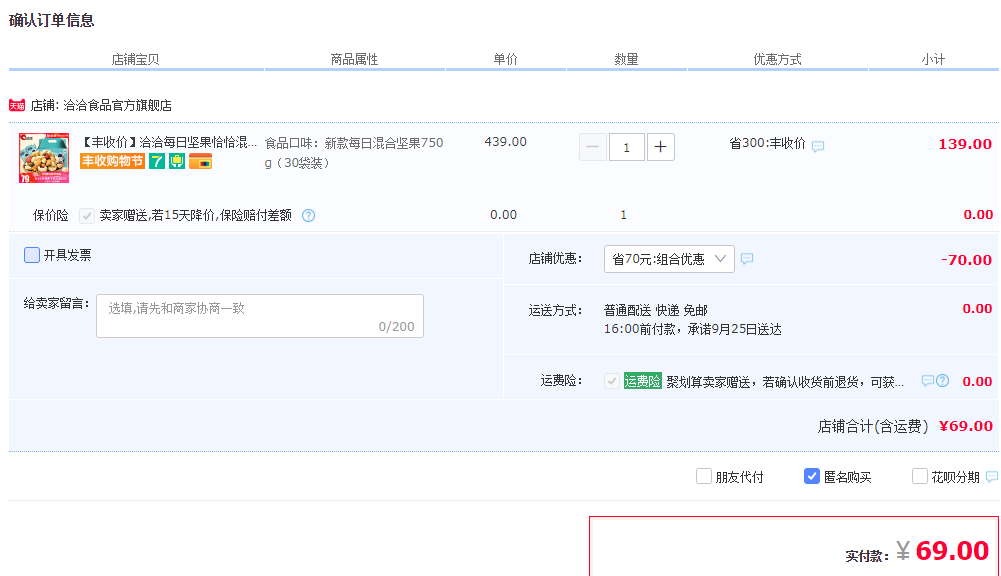The width and height of the screenshot is (1001, 576).
Task: Click the quantity input field
Action: tap(626, 148)
